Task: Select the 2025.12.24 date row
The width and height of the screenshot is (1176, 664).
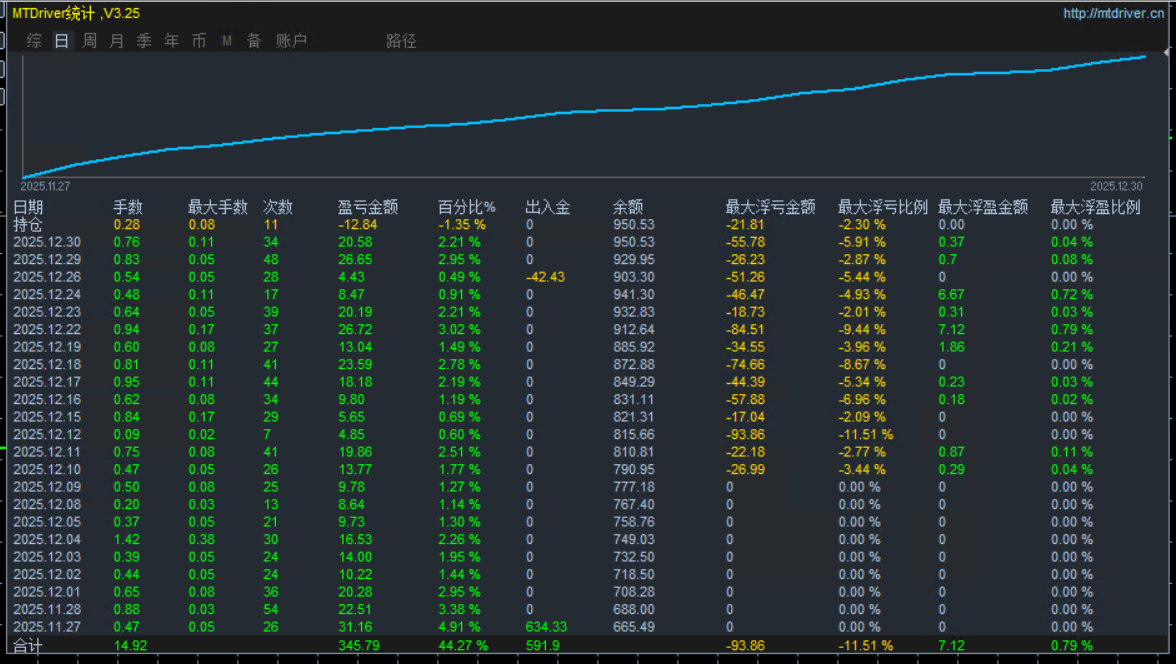Action: (588, 294)
